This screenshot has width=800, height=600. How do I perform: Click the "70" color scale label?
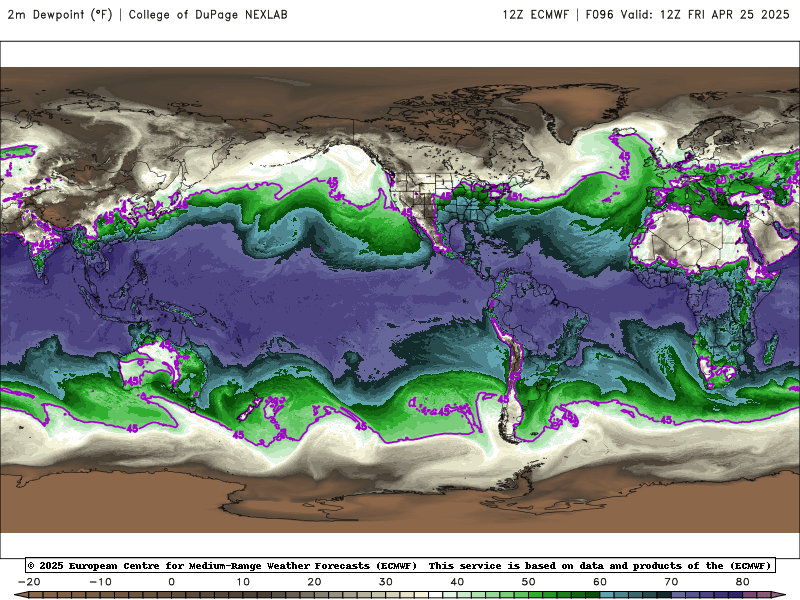pos(671,582)
